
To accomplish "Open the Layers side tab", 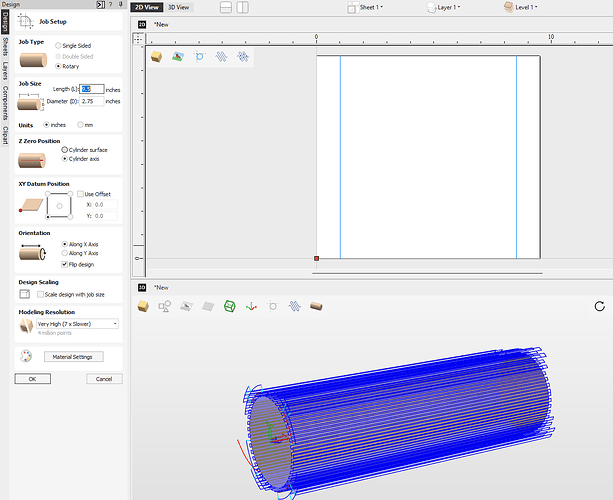I will click(5, 71).
